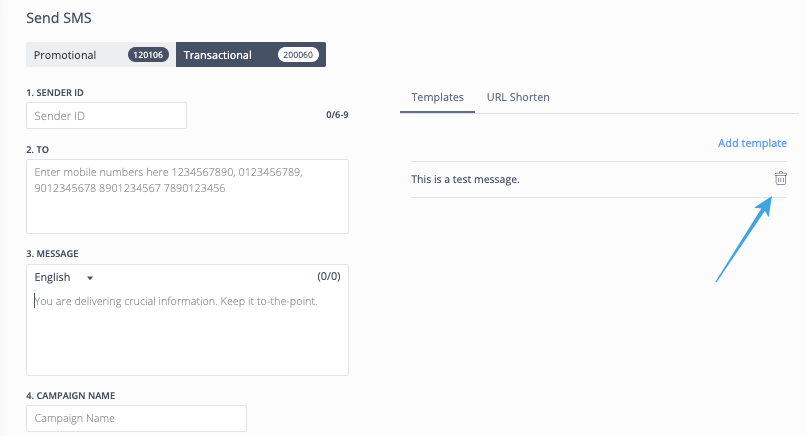This screenshot has height=436, width=807.
Task: Select the Transactional SMS tab
Action: (x=251, y=55)
